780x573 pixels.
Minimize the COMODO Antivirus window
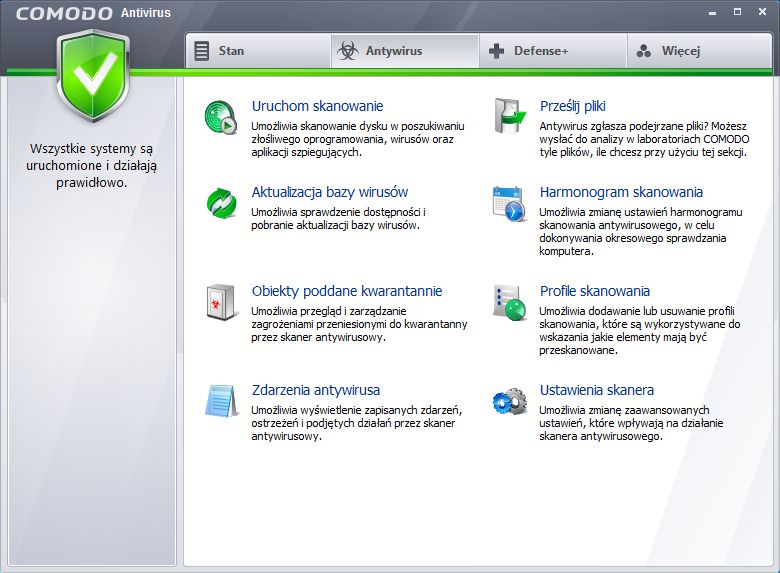click(x=712, y=12)
